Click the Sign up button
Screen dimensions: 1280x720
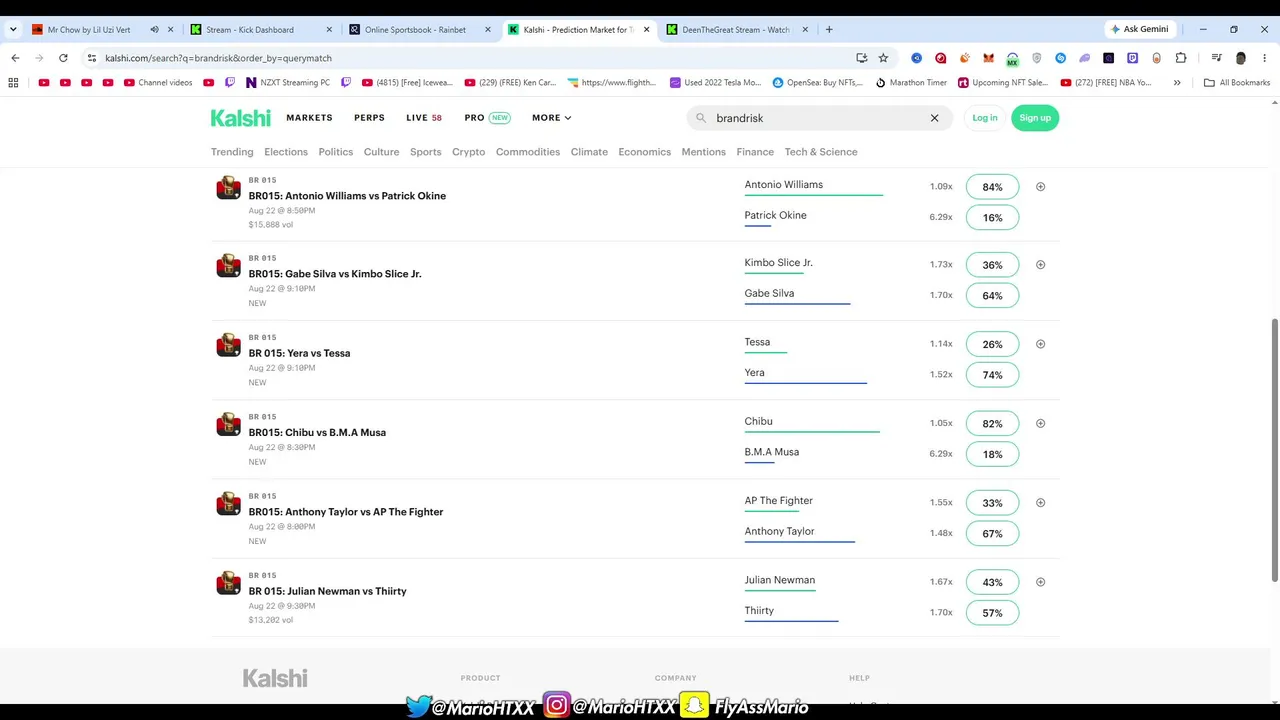click(1035, 118)
